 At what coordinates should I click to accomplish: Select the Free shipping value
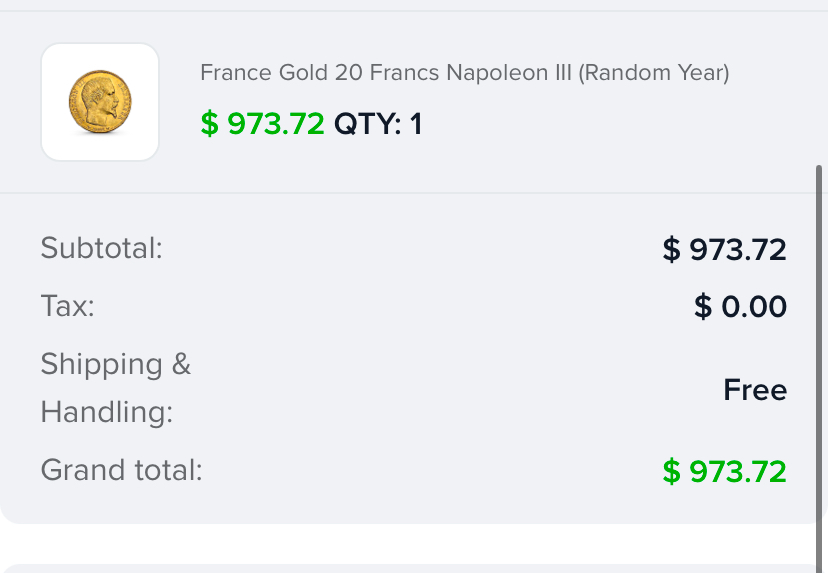coord(755,390)
